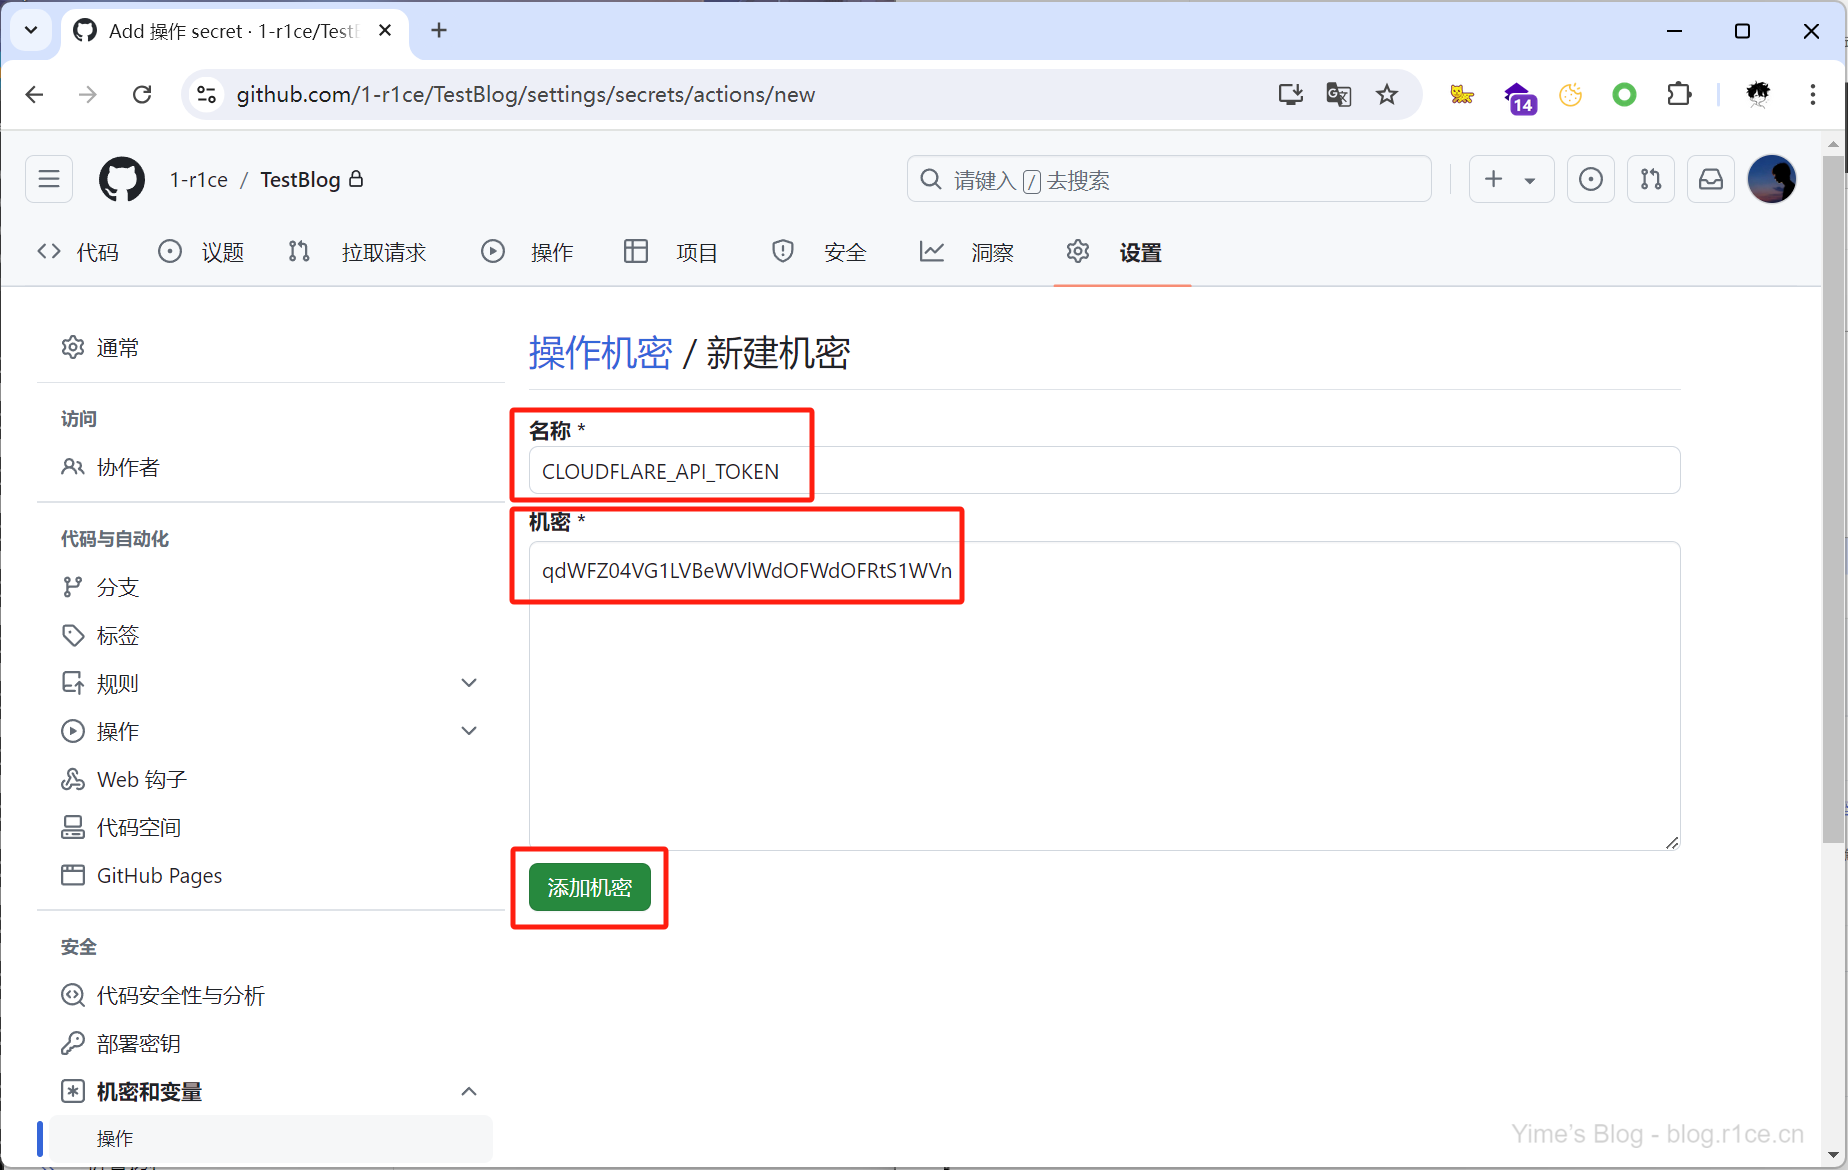Open GitHub Pages settings in sidebar
The width and height of the screenshot is (1848, 1170).
[x=159, y=876]
